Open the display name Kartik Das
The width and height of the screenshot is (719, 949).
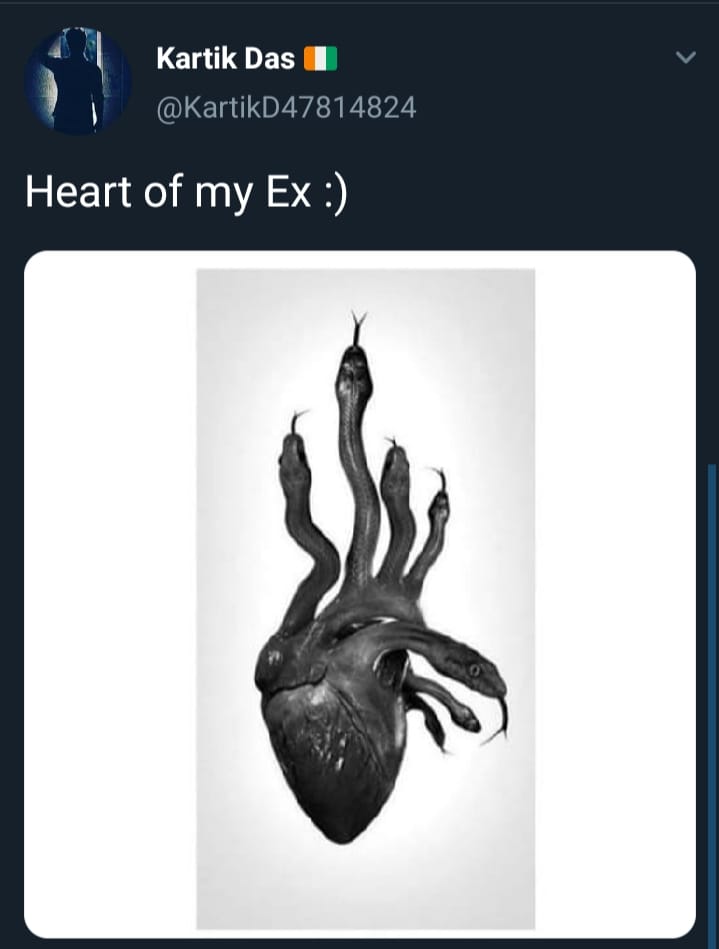click(225, 59)
